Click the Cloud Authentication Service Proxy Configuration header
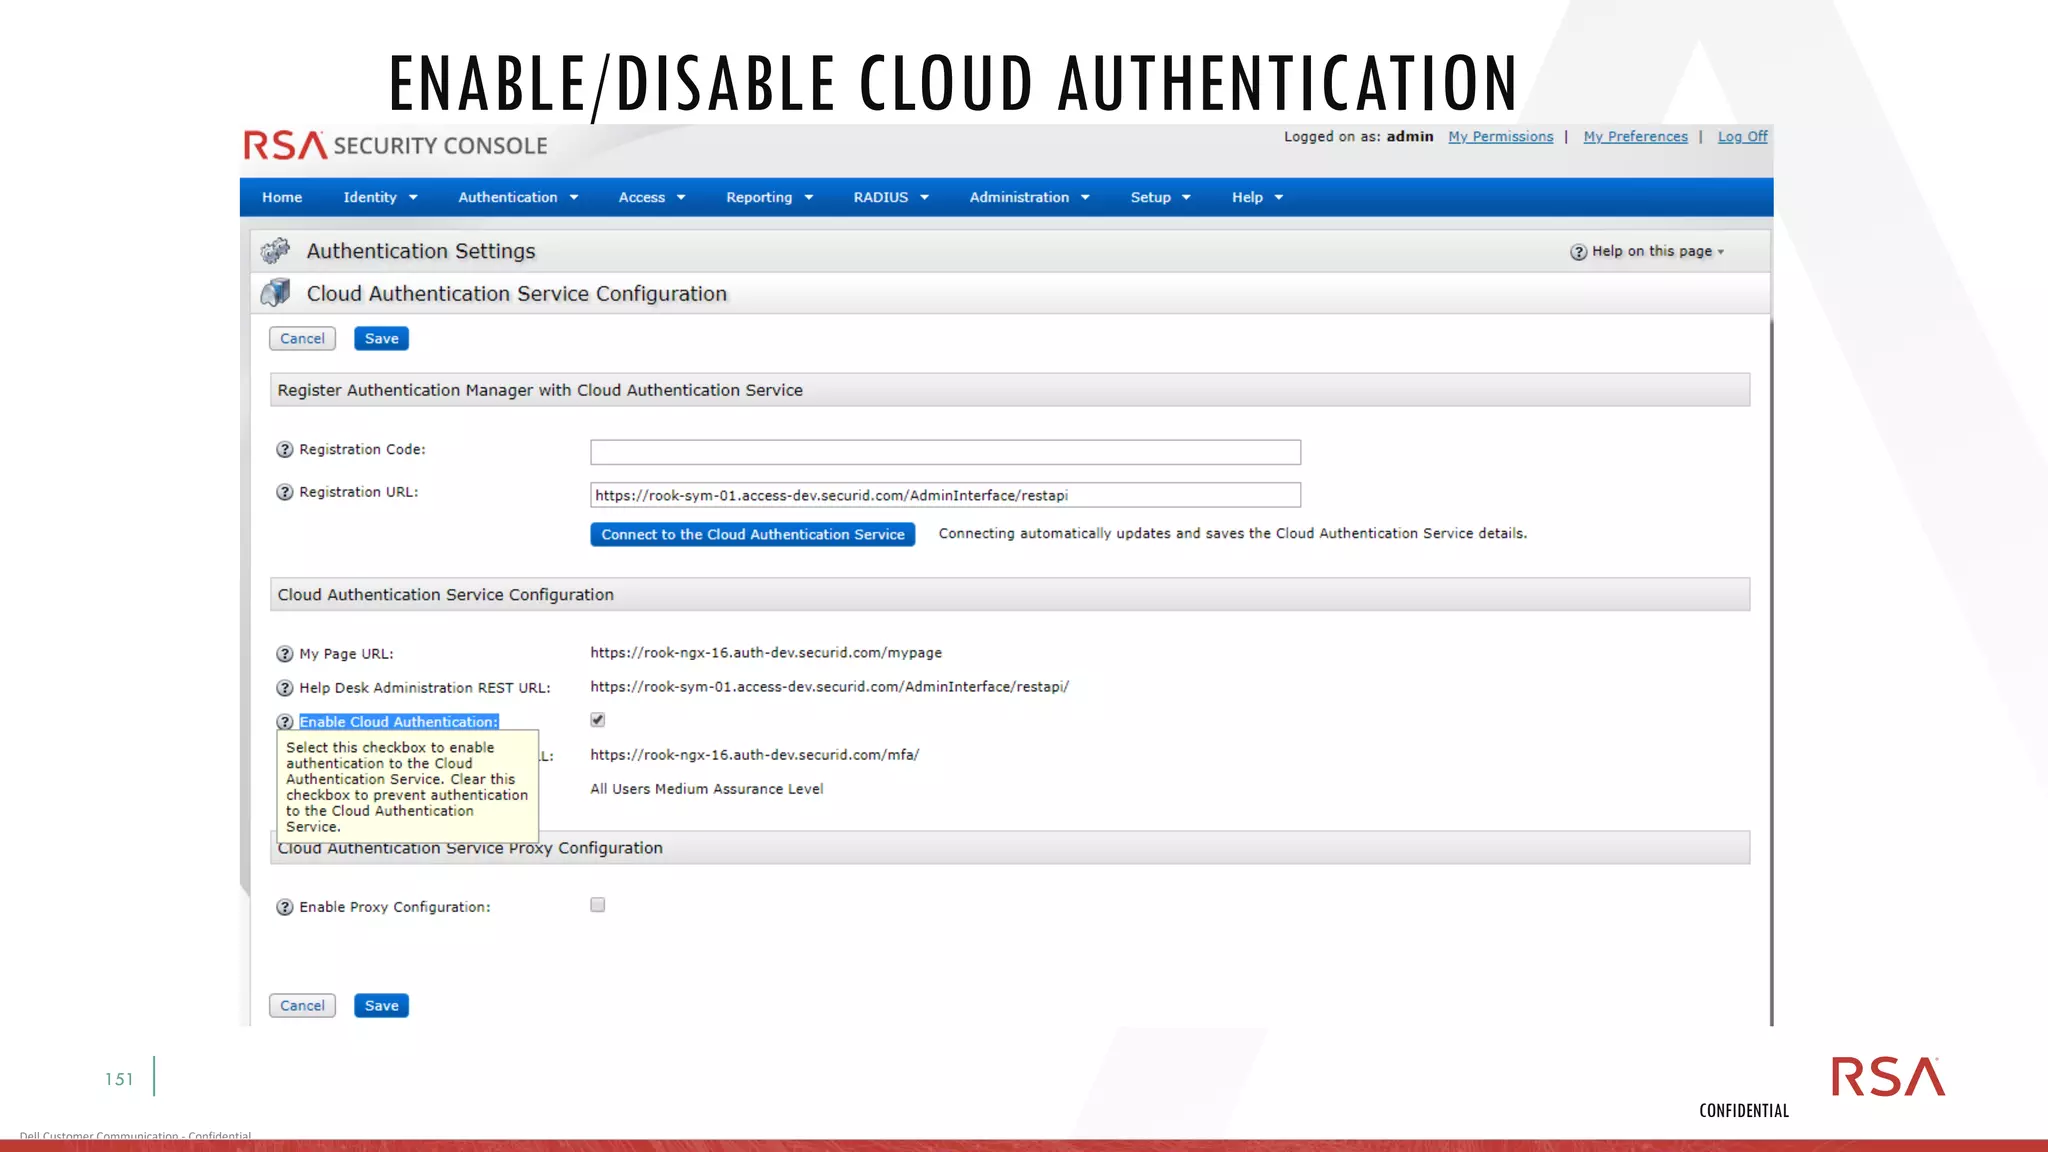 (x=1010, y=848)
